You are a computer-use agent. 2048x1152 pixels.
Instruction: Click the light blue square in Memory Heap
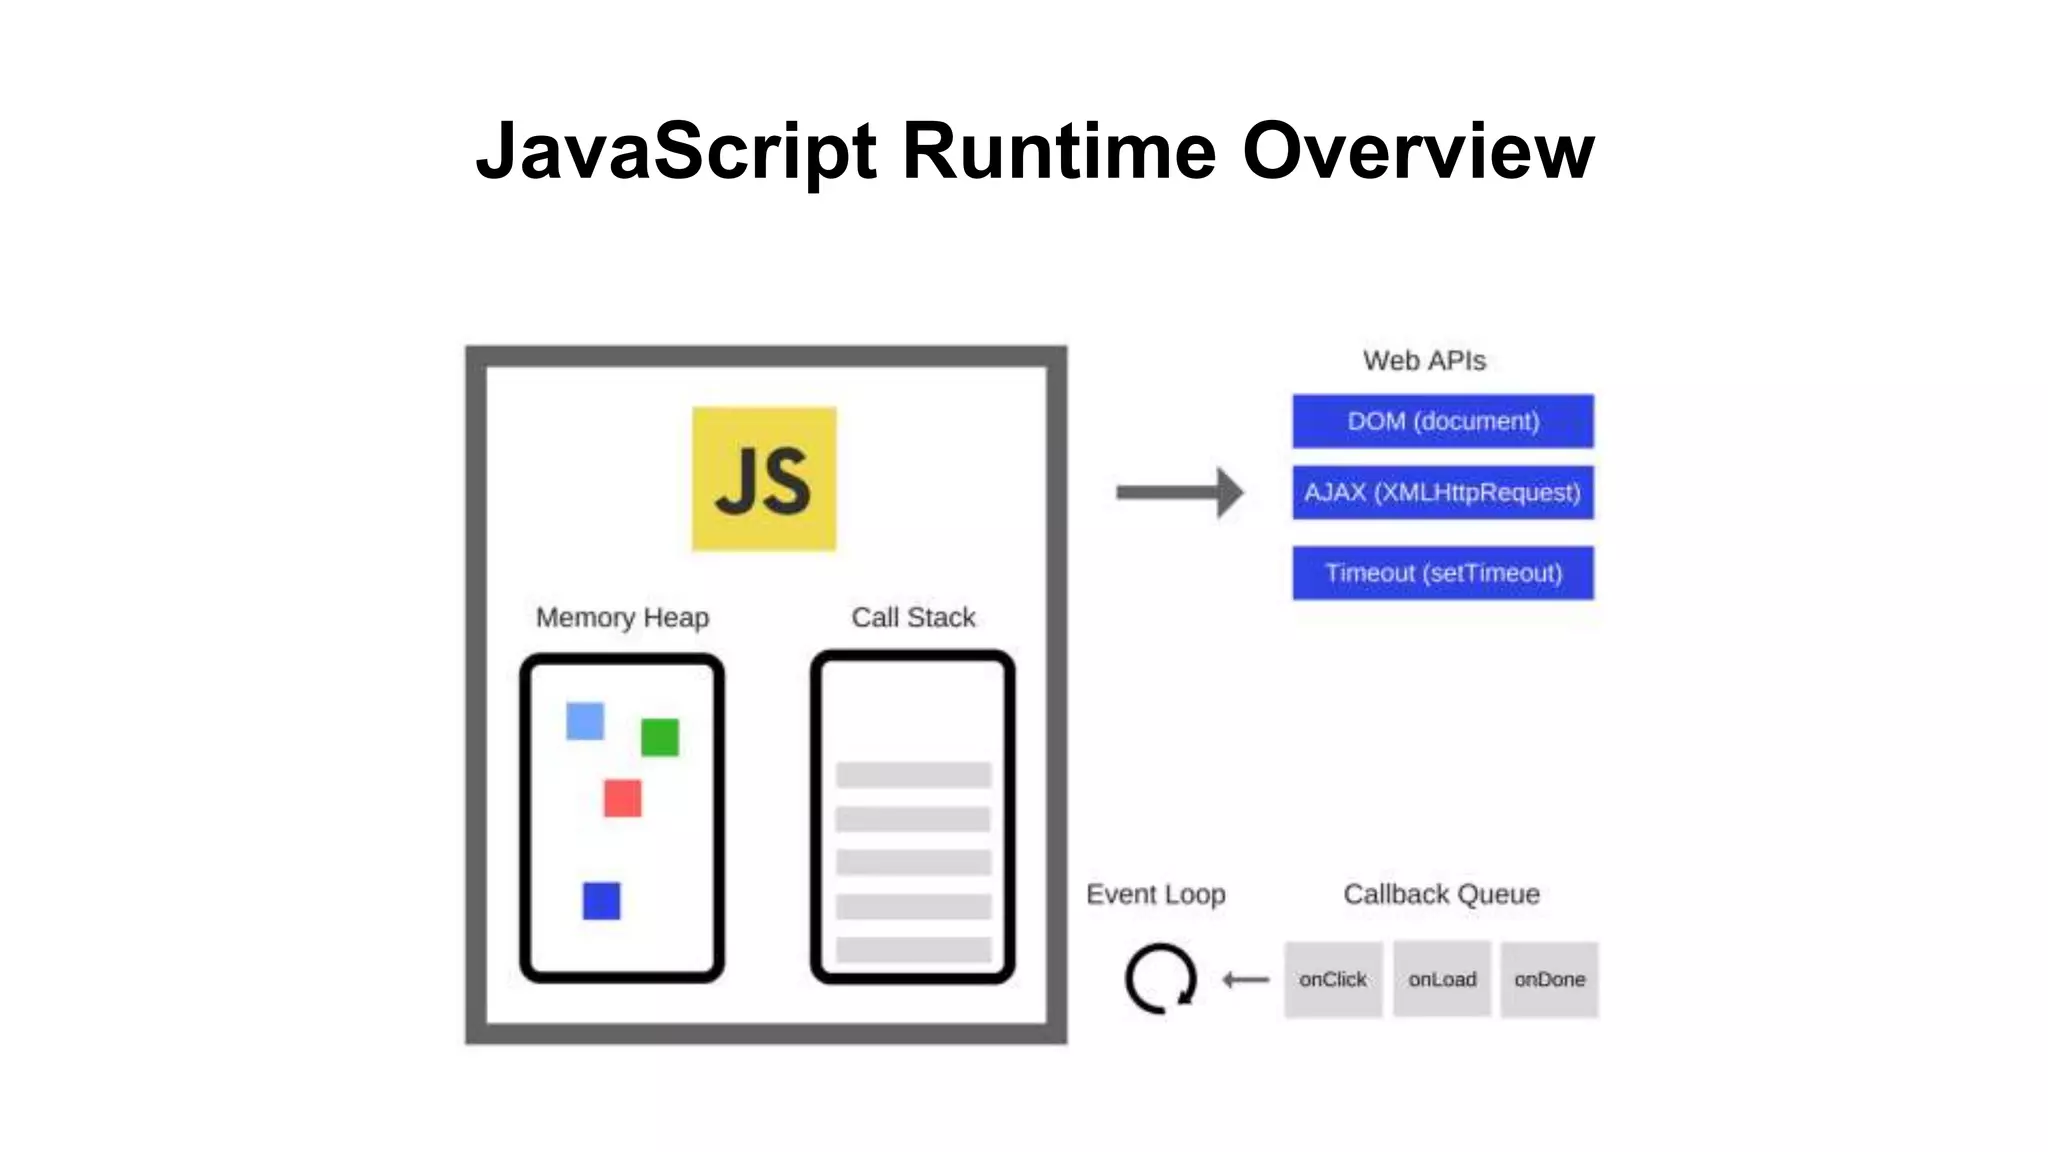click(585, 721)
